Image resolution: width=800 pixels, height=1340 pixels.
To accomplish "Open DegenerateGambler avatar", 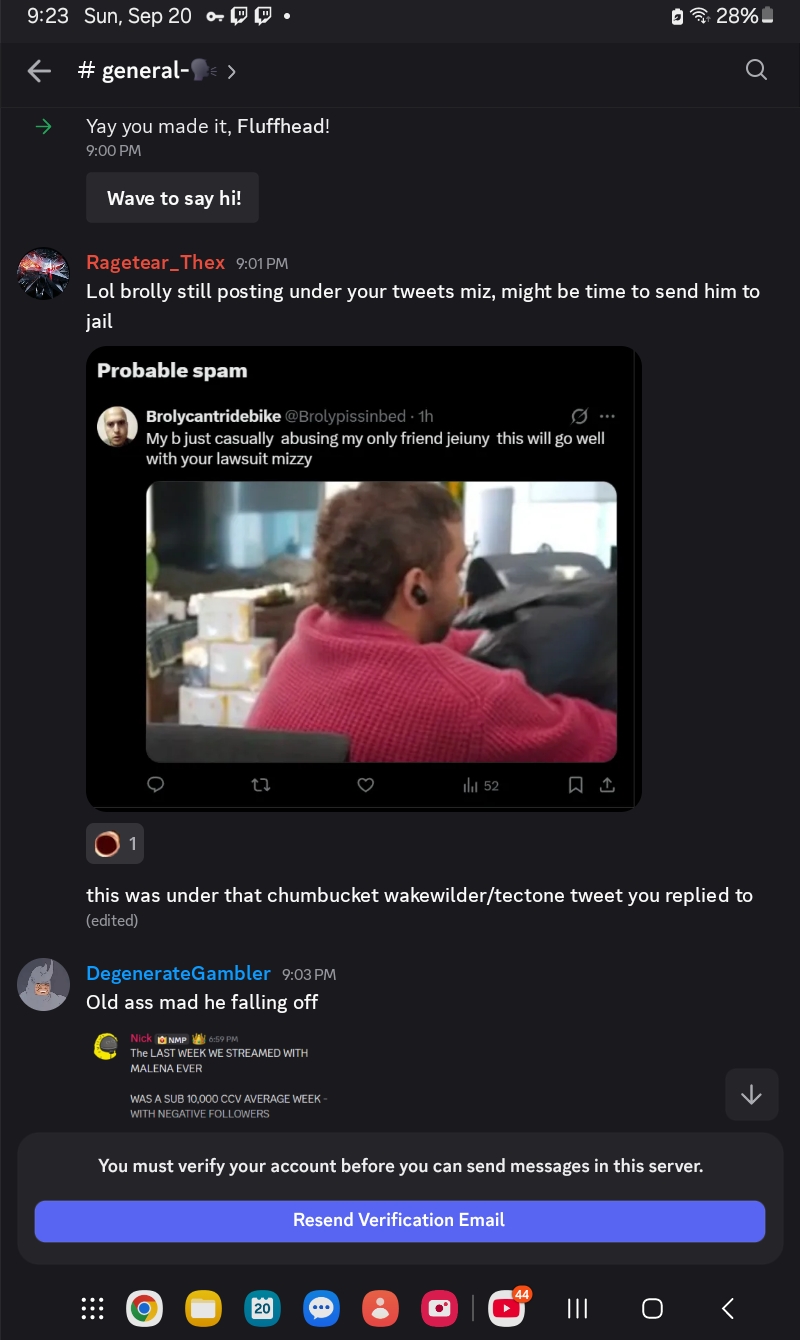I will 43,984.
